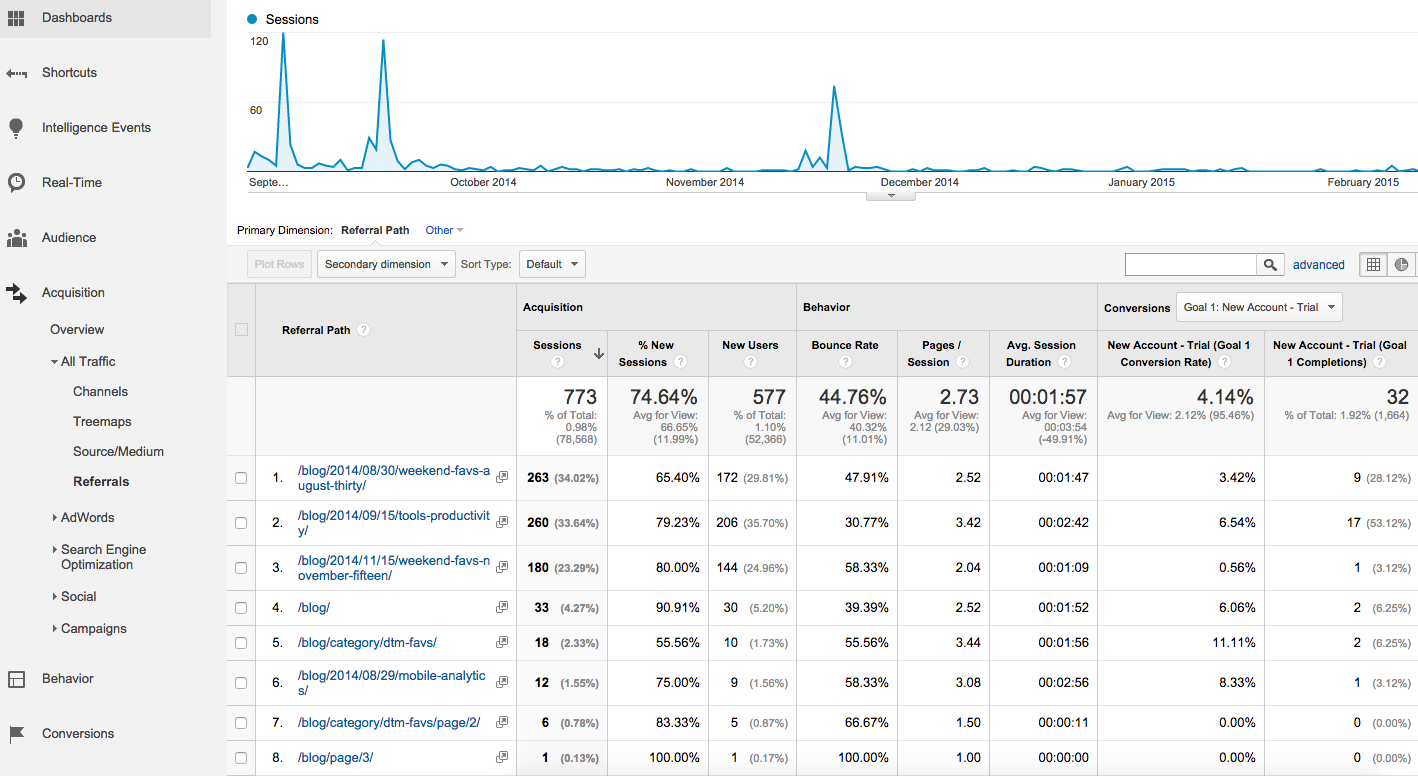The height and width of the screenshot is (776, 1418).
Task: Click inside the table search field
Action: coord(1190,265)
